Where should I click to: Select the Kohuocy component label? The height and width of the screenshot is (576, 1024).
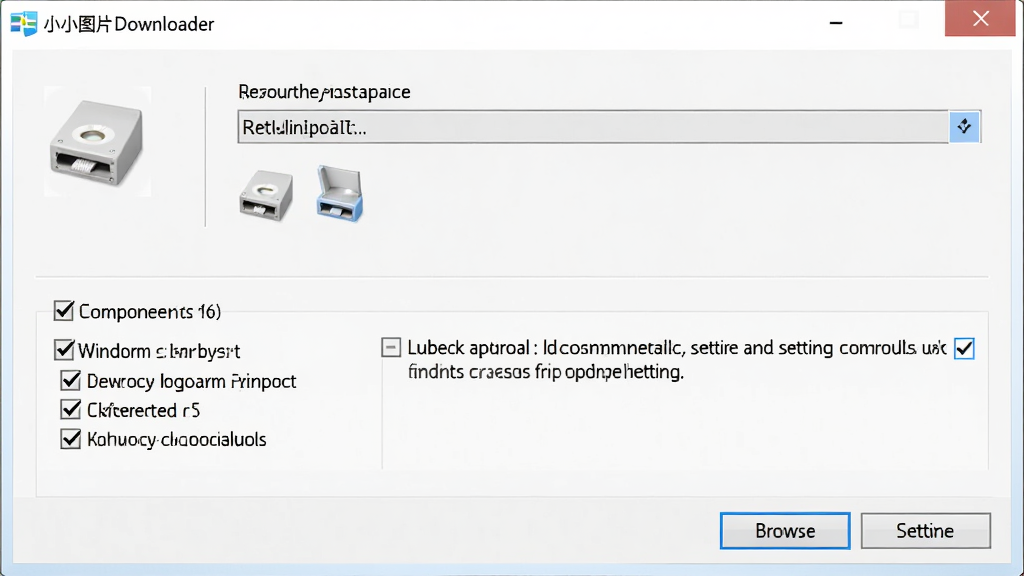coord(176,440)
